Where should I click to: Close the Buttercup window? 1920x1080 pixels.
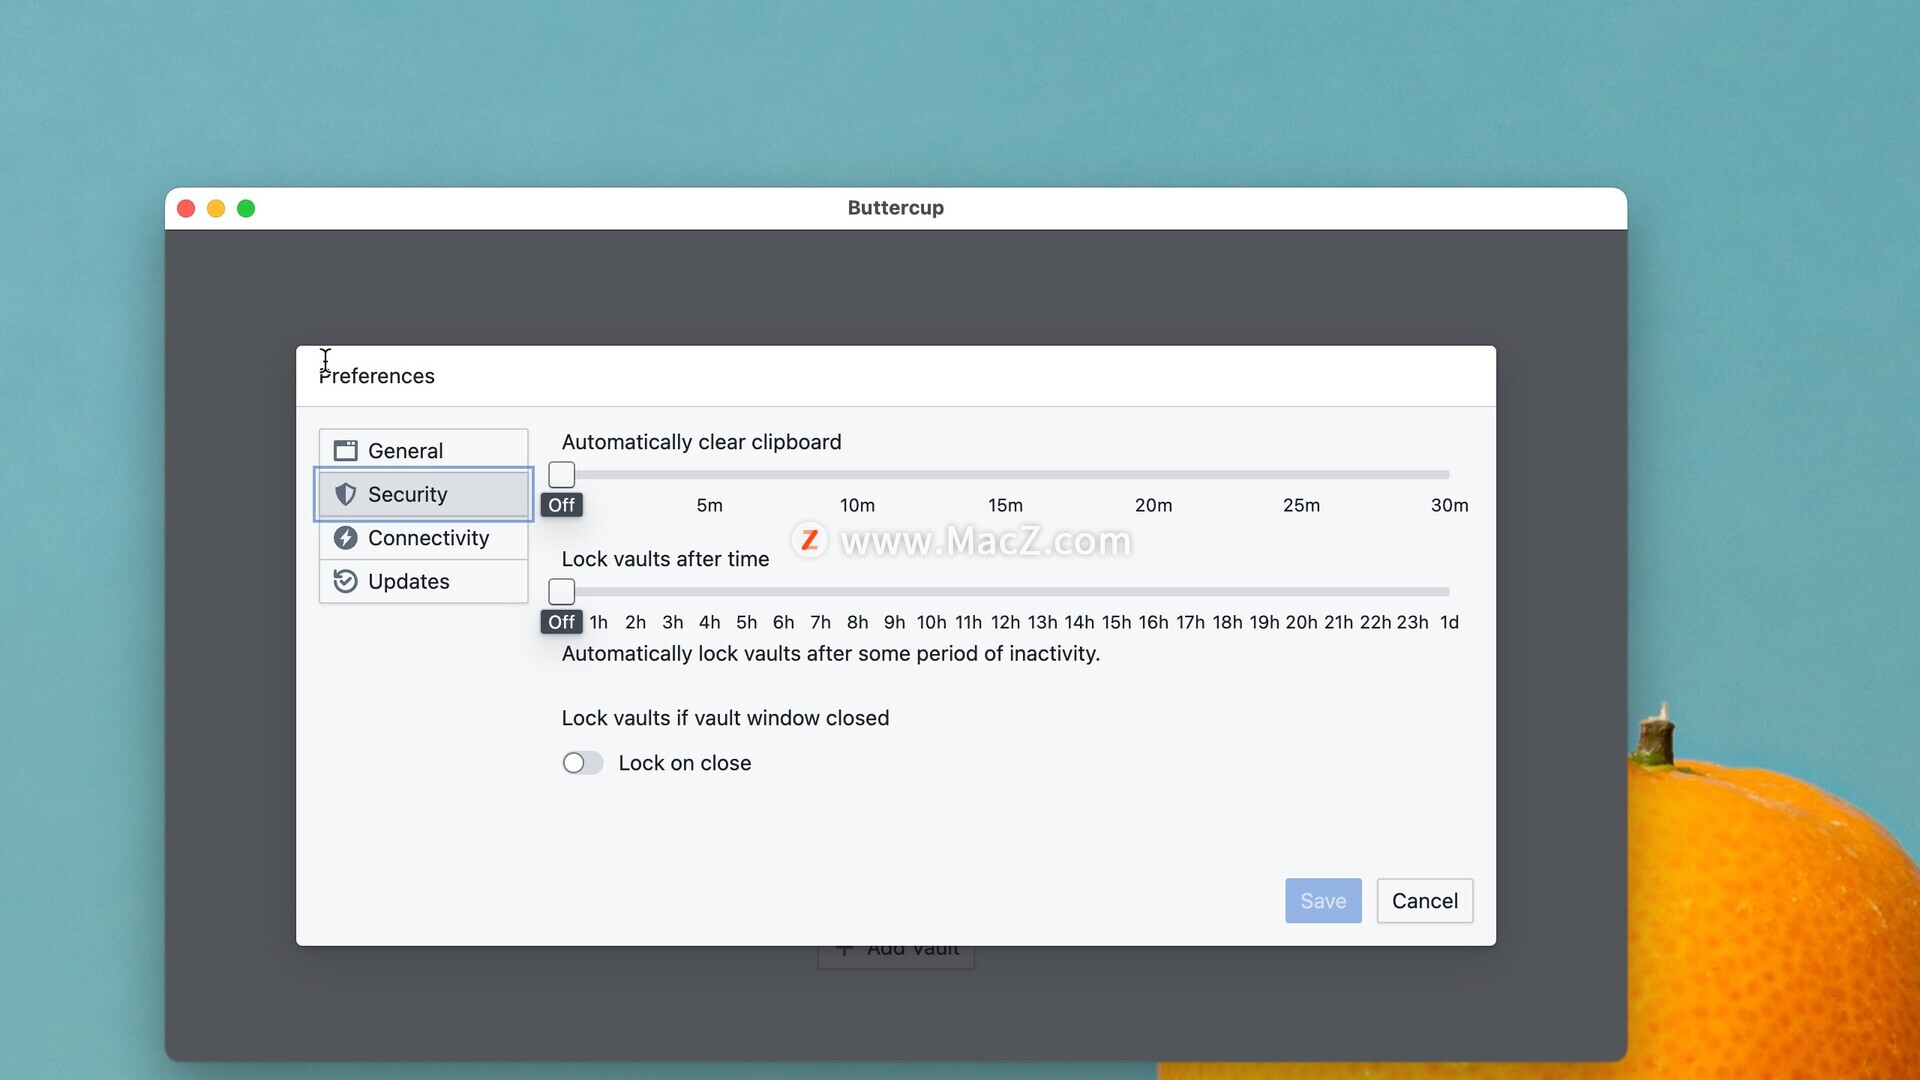186,208
